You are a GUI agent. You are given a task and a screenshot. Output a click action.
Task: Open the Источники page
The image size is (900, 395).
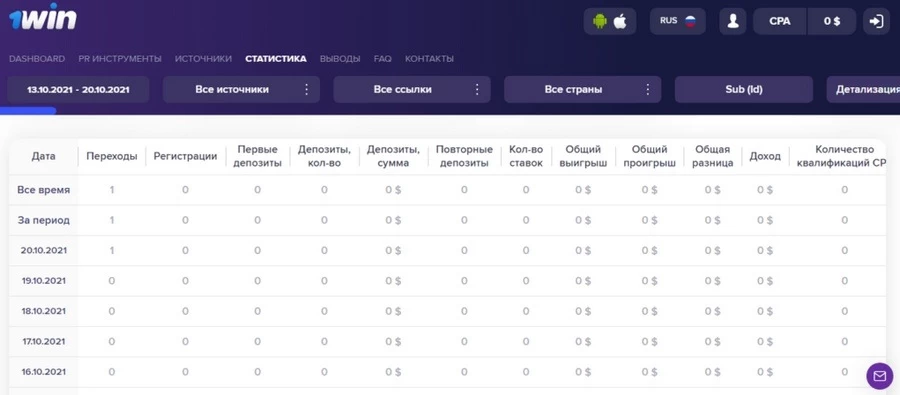[x=203, y=59]
